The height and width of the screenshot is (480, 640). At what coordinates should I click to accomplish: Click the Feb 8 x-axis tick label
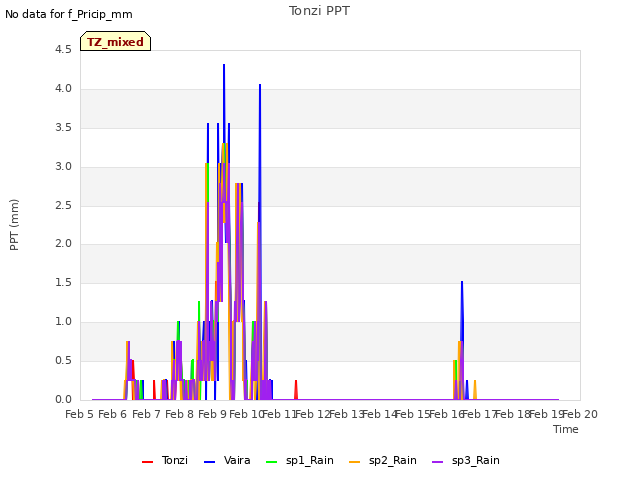pos(180,414)
